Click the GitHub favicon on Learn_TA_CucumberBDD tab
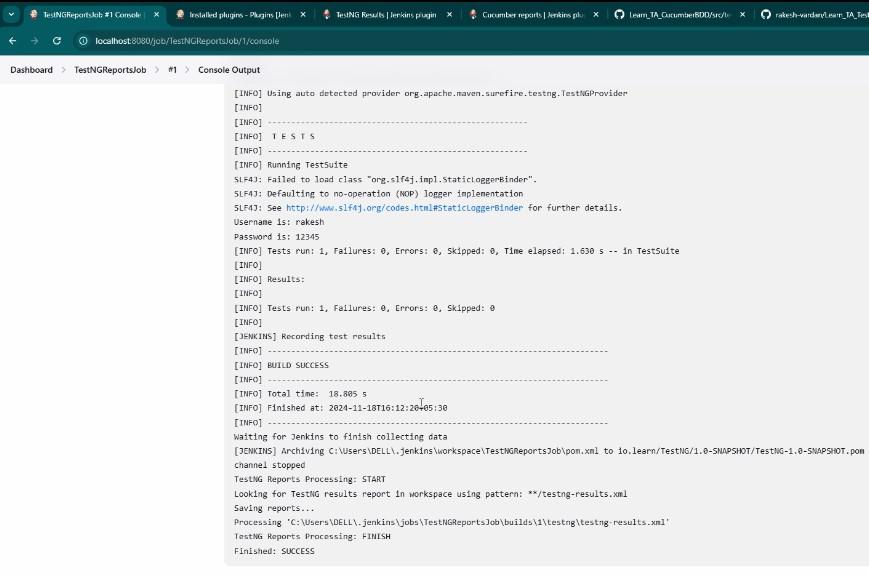869x577 pixels. 619,14
